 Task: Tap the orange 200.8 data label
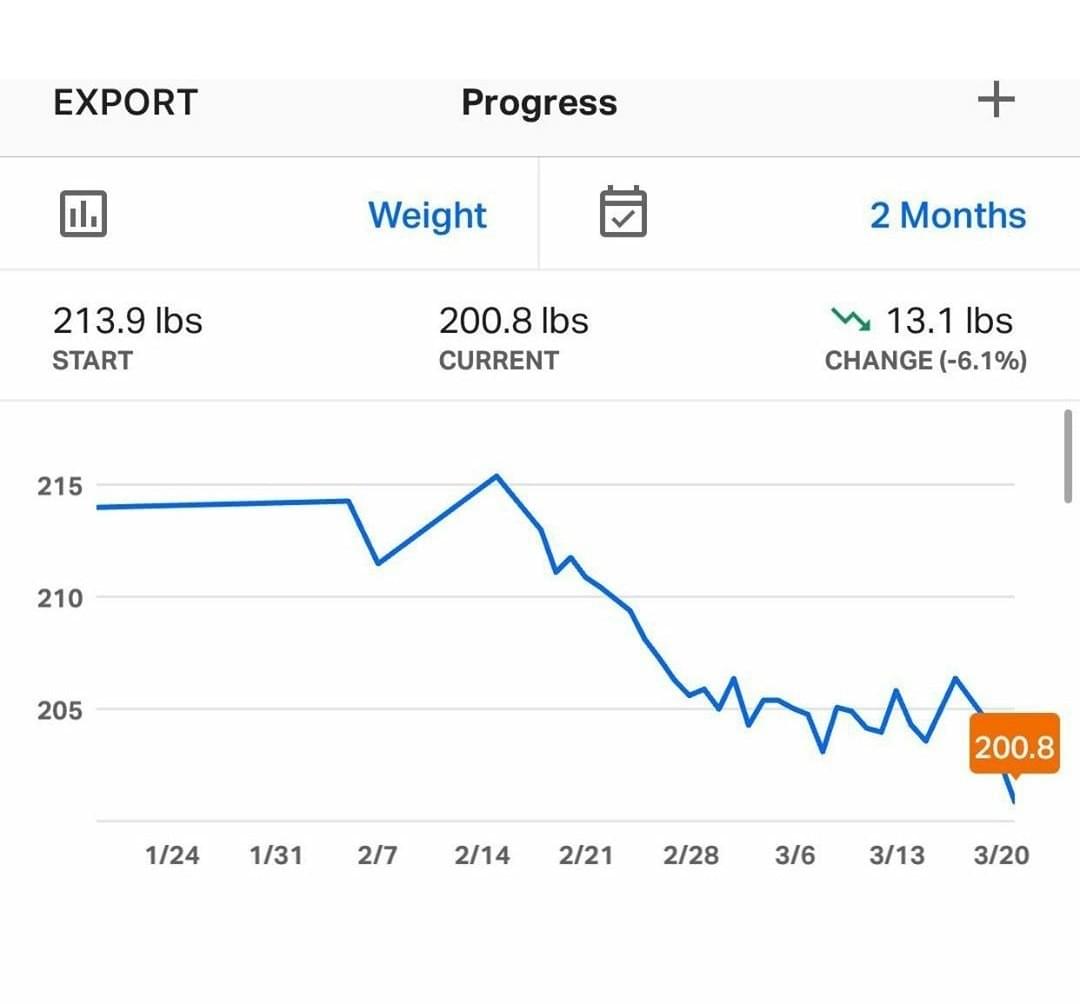(1013, 746)
